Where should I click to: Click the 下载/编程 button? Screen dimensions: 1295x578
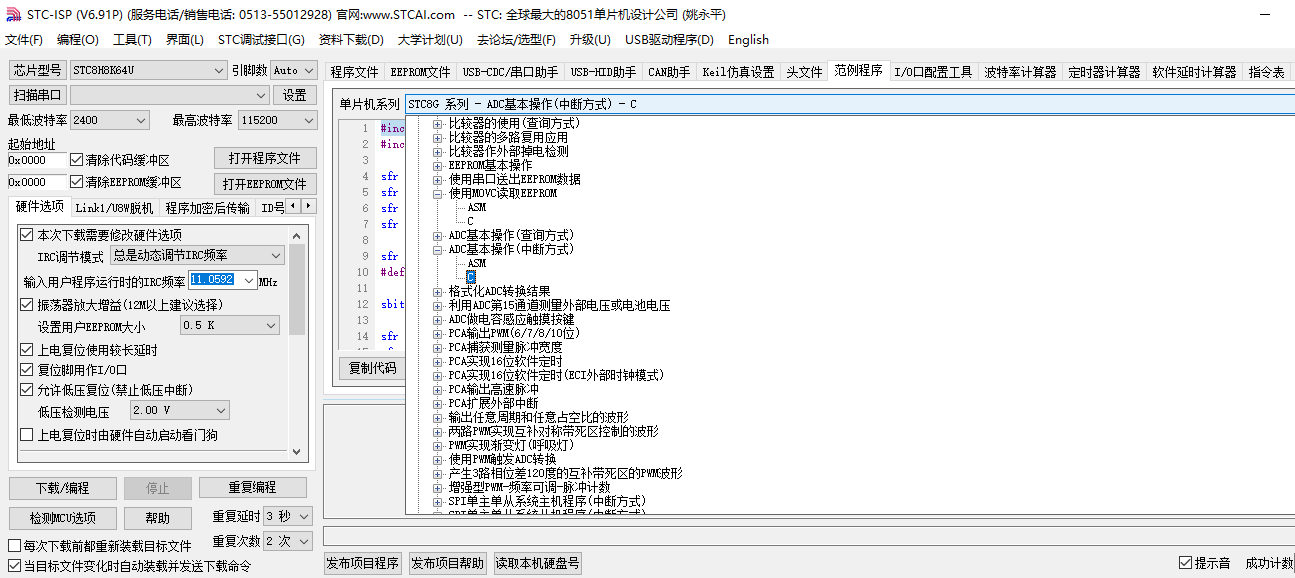point(62,488)
